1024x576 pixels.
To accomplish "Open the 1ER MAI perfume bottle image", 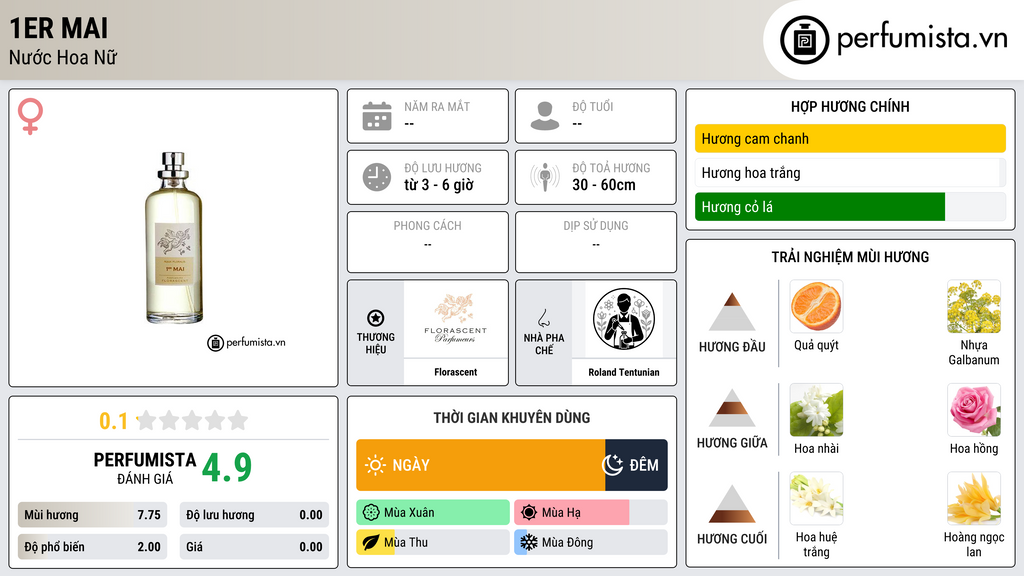I will pyautogui.click(x=174, y=238).
